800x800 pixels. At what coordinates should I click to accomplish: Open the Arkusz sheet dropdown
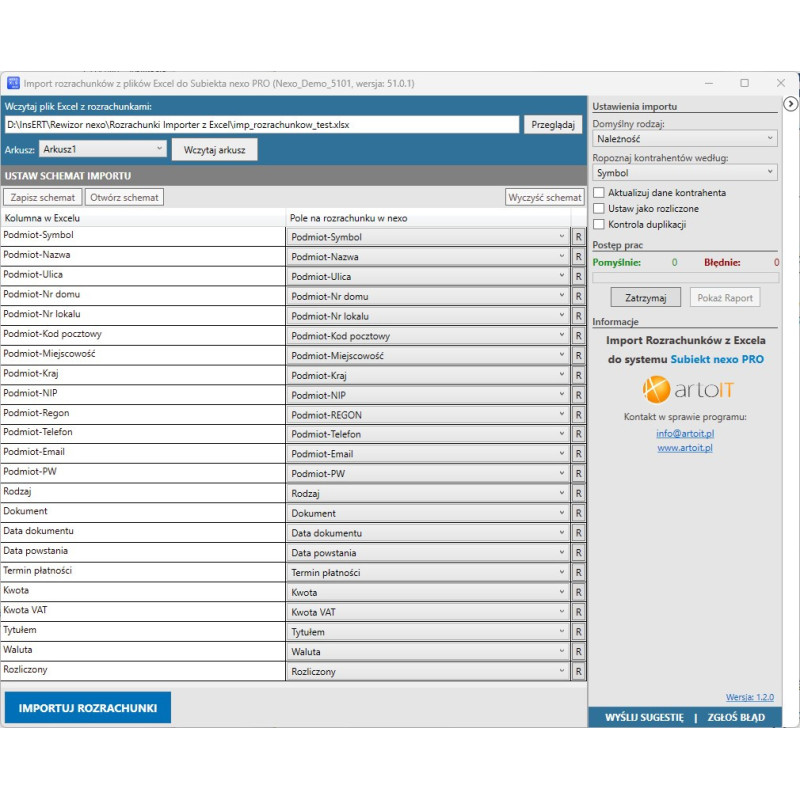pyautogui.click(x=103, y=149)
